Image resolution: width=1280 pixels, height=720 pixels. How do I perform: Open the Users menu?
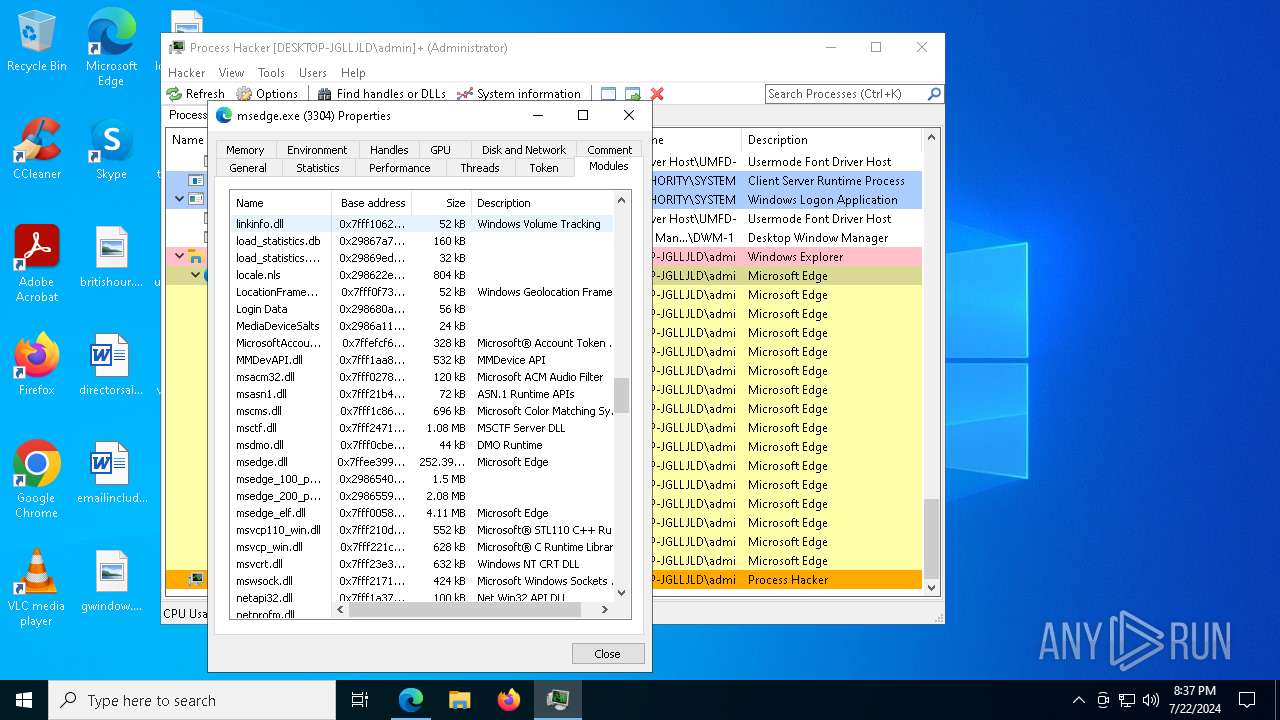(x=313, y=73)
